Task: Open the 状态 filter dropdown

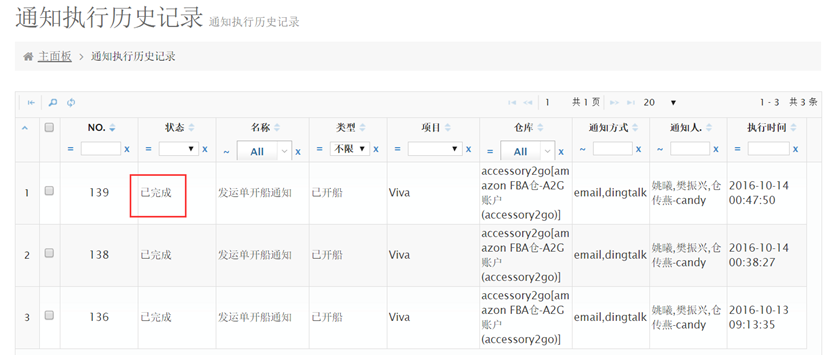Action: (179, 149)
